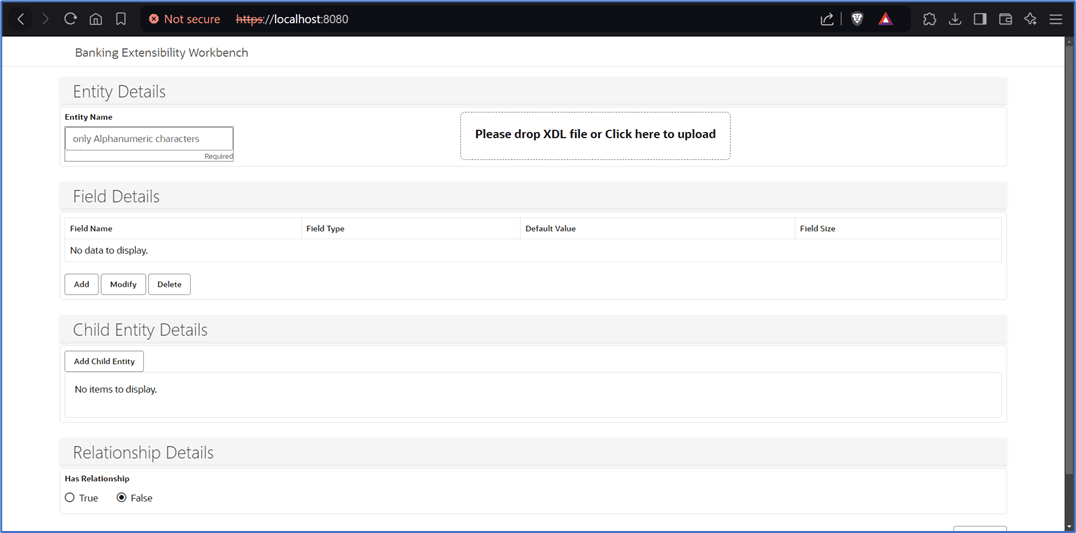This screenshot has height=533, width=1076.
Task: Open the Brave wallet icon
Action: point(1005,19)
